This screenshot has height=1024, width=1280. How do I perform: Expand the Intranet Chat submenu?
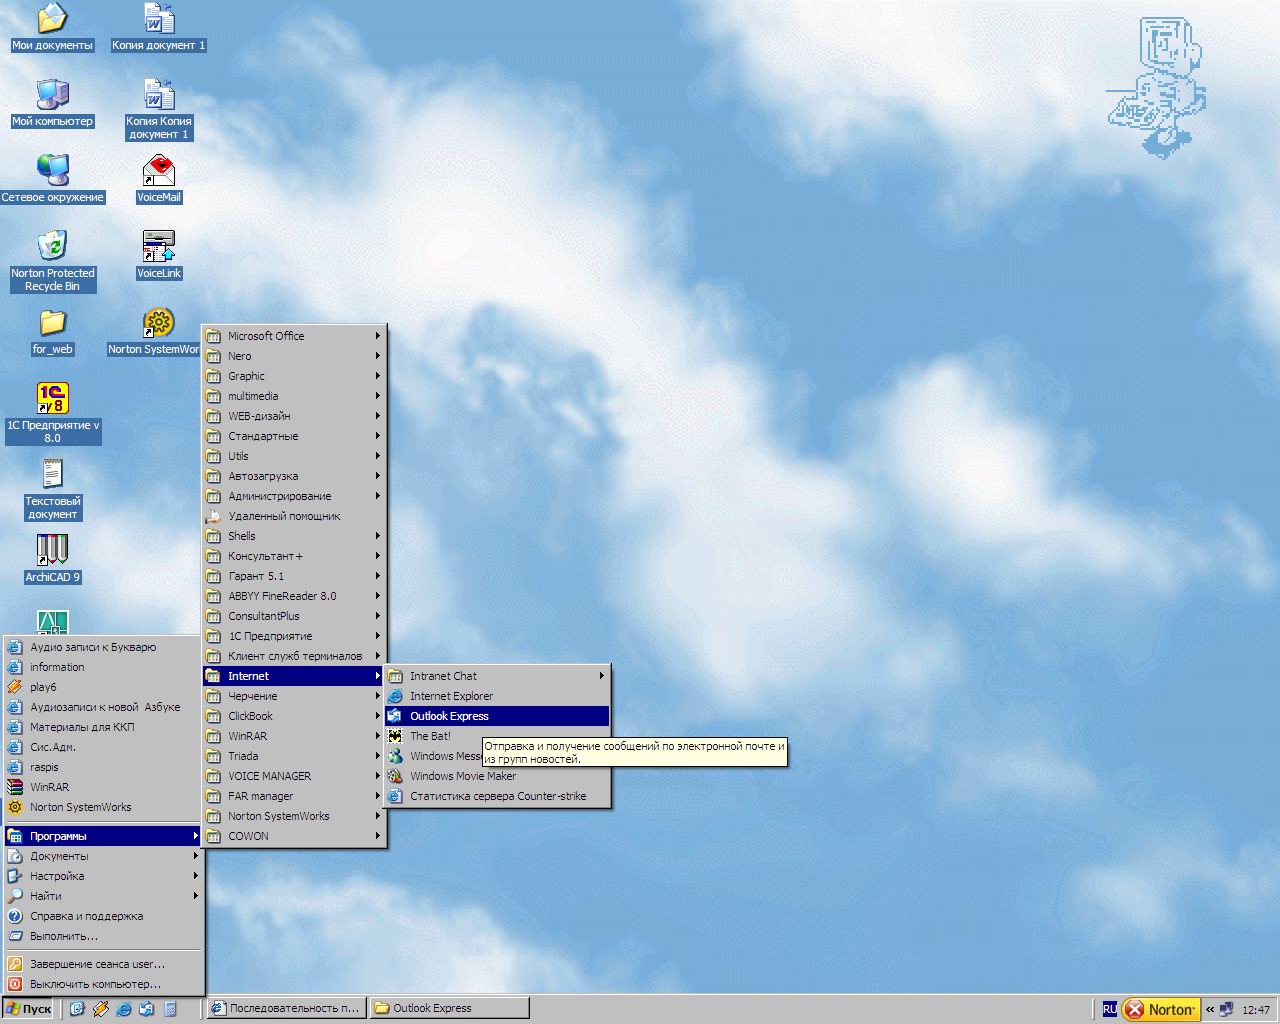pyautogui.click(x=496, y=676)
